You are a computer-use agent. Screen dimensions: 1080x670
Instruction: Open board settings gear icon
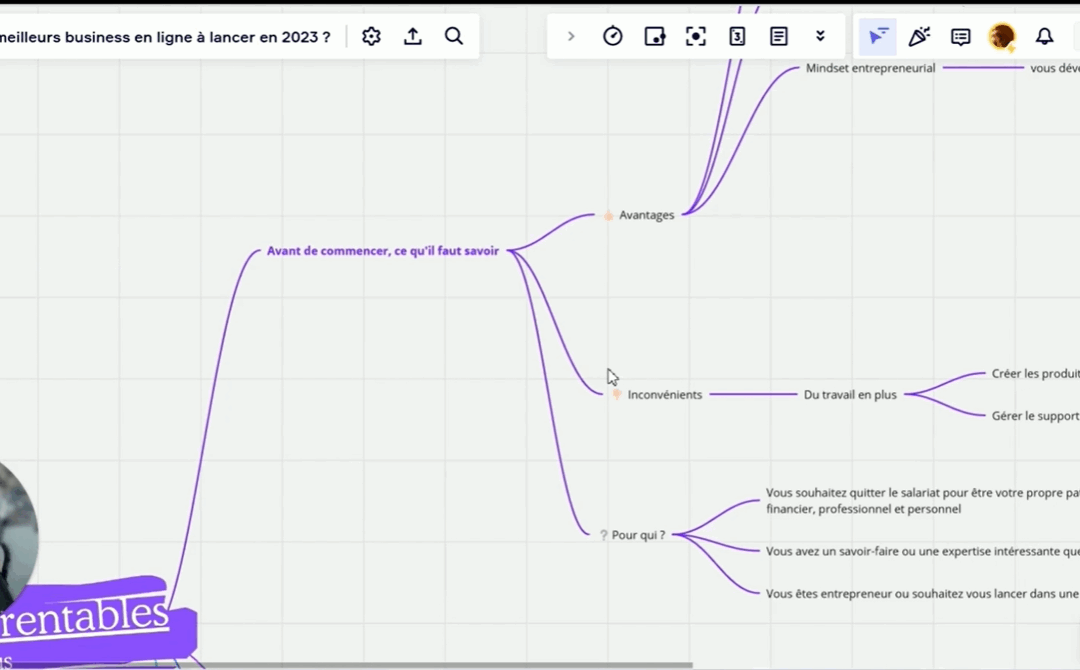point(372,37)
